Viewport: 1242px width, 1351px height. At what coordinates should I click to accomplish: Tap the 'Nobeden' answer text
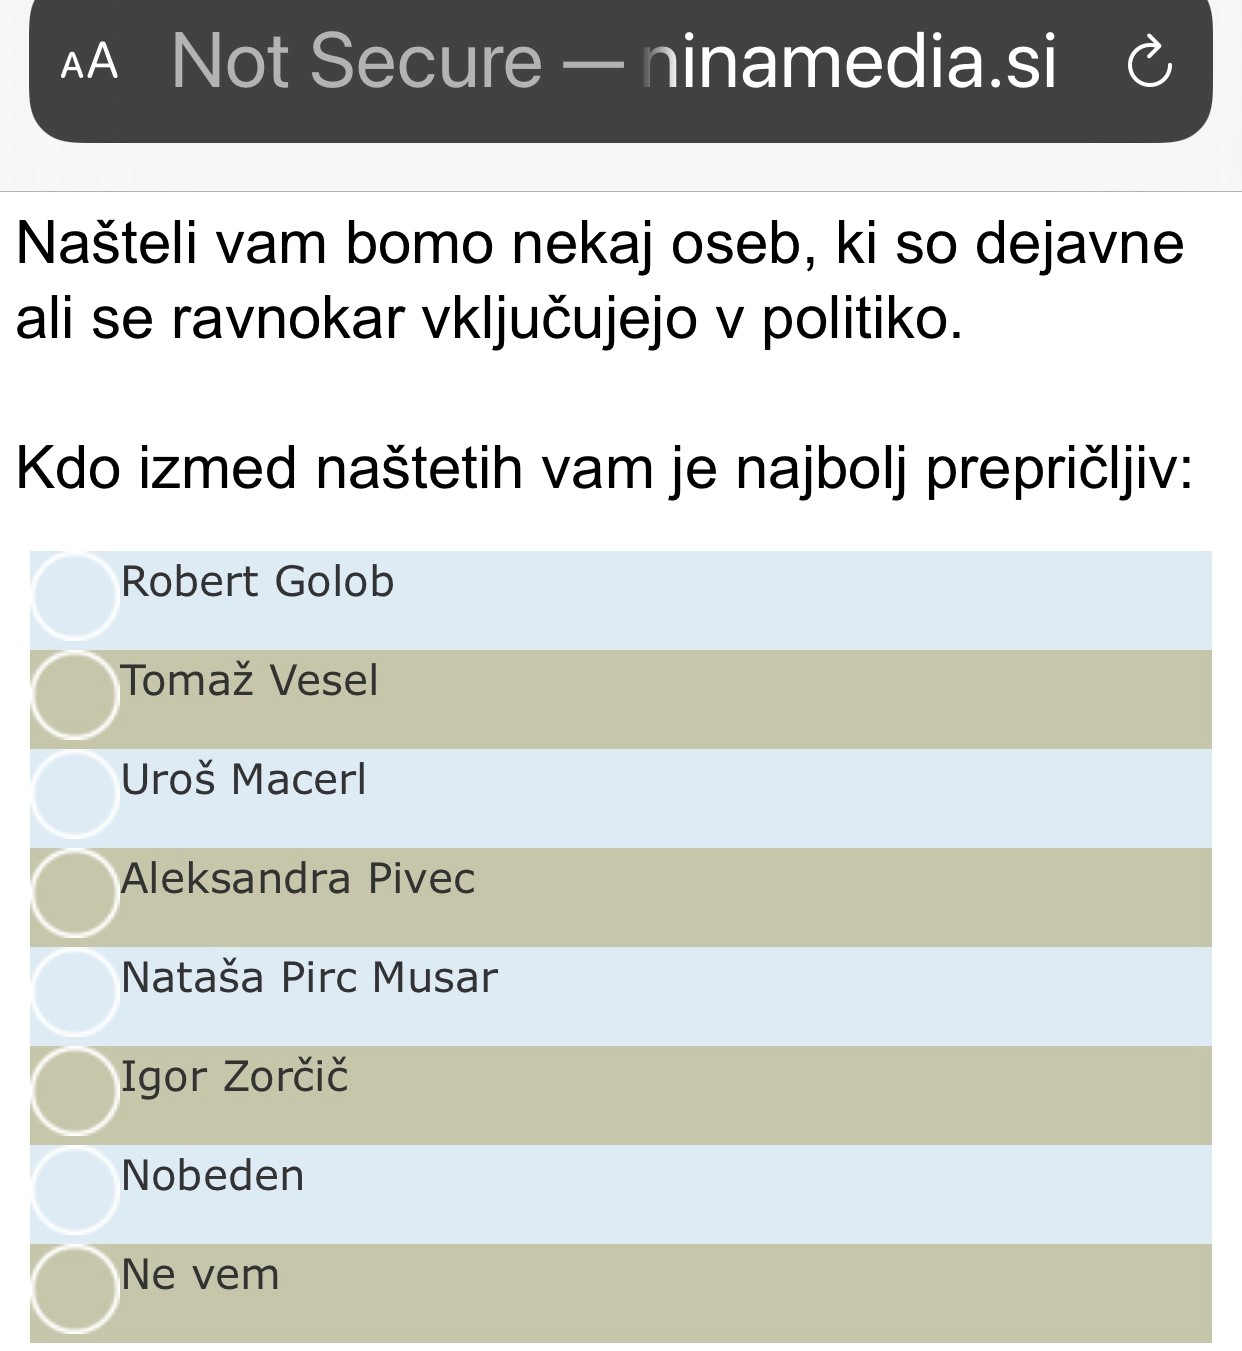[212, 1176]
